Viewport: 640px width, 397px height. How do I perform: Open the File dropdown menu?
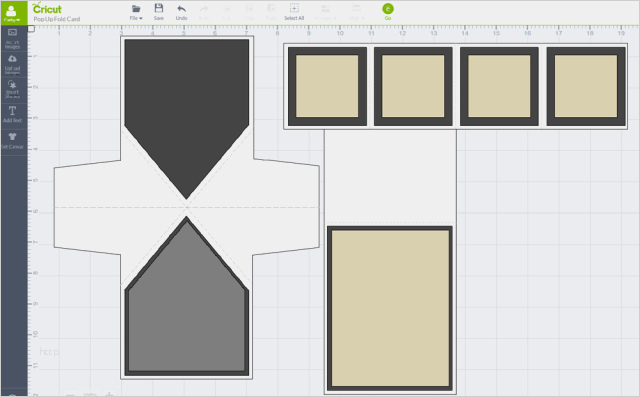[x=136, y=12]
